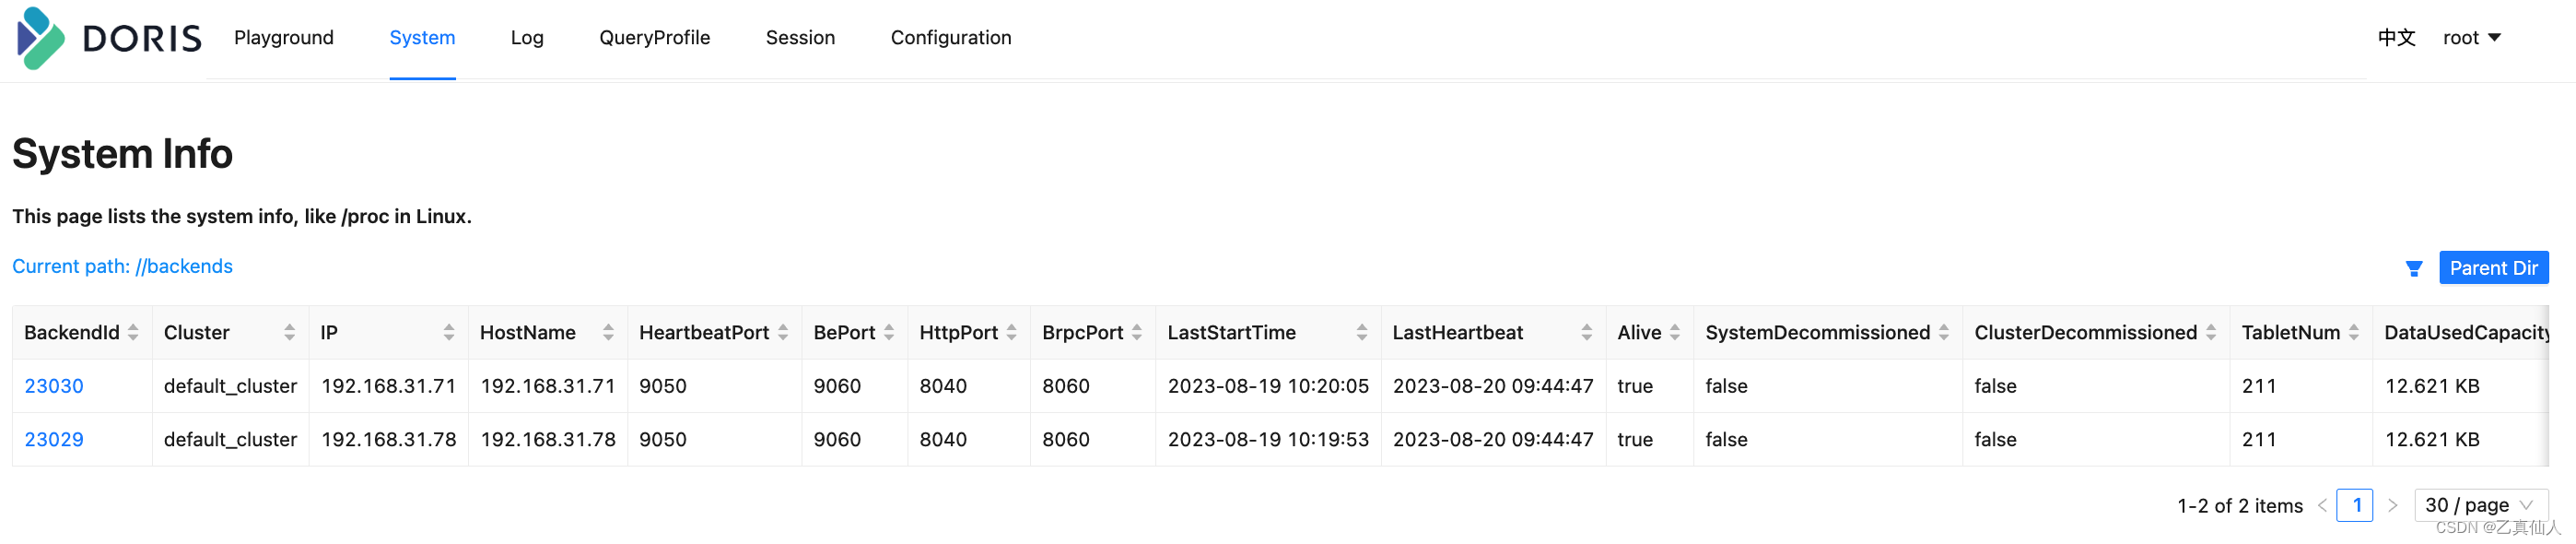Sort table by IP column
2576x544 pixels.
tap(448, 333)
